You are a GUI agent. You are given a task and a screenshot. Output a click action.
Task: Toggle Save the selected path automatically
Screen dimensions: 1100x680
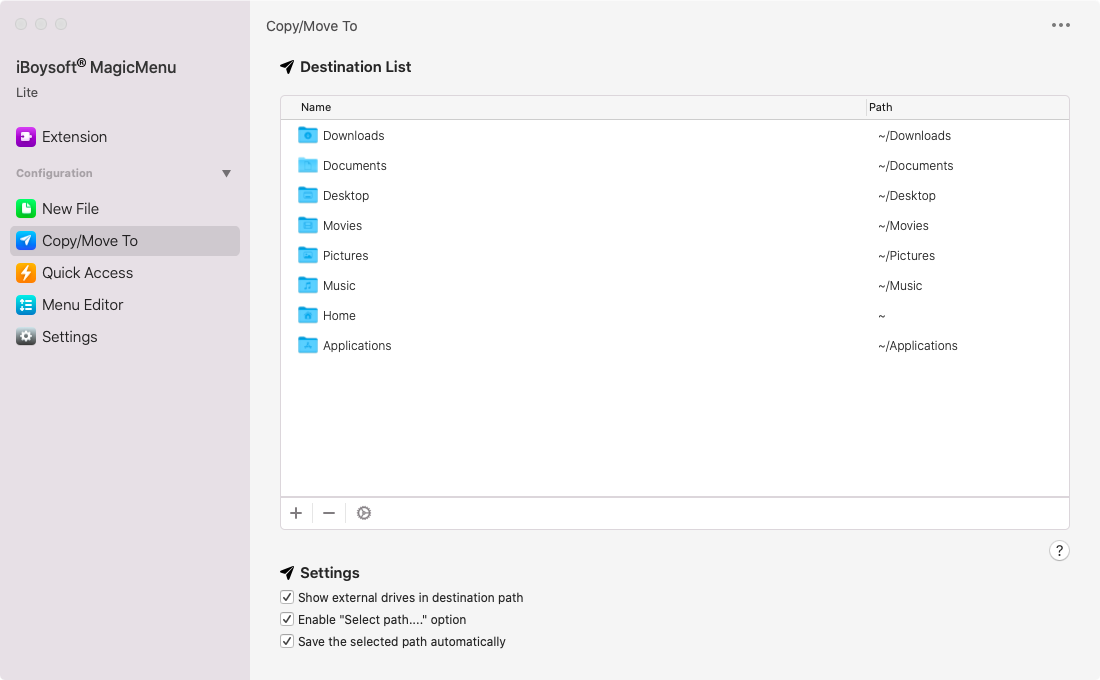[286, 641]
